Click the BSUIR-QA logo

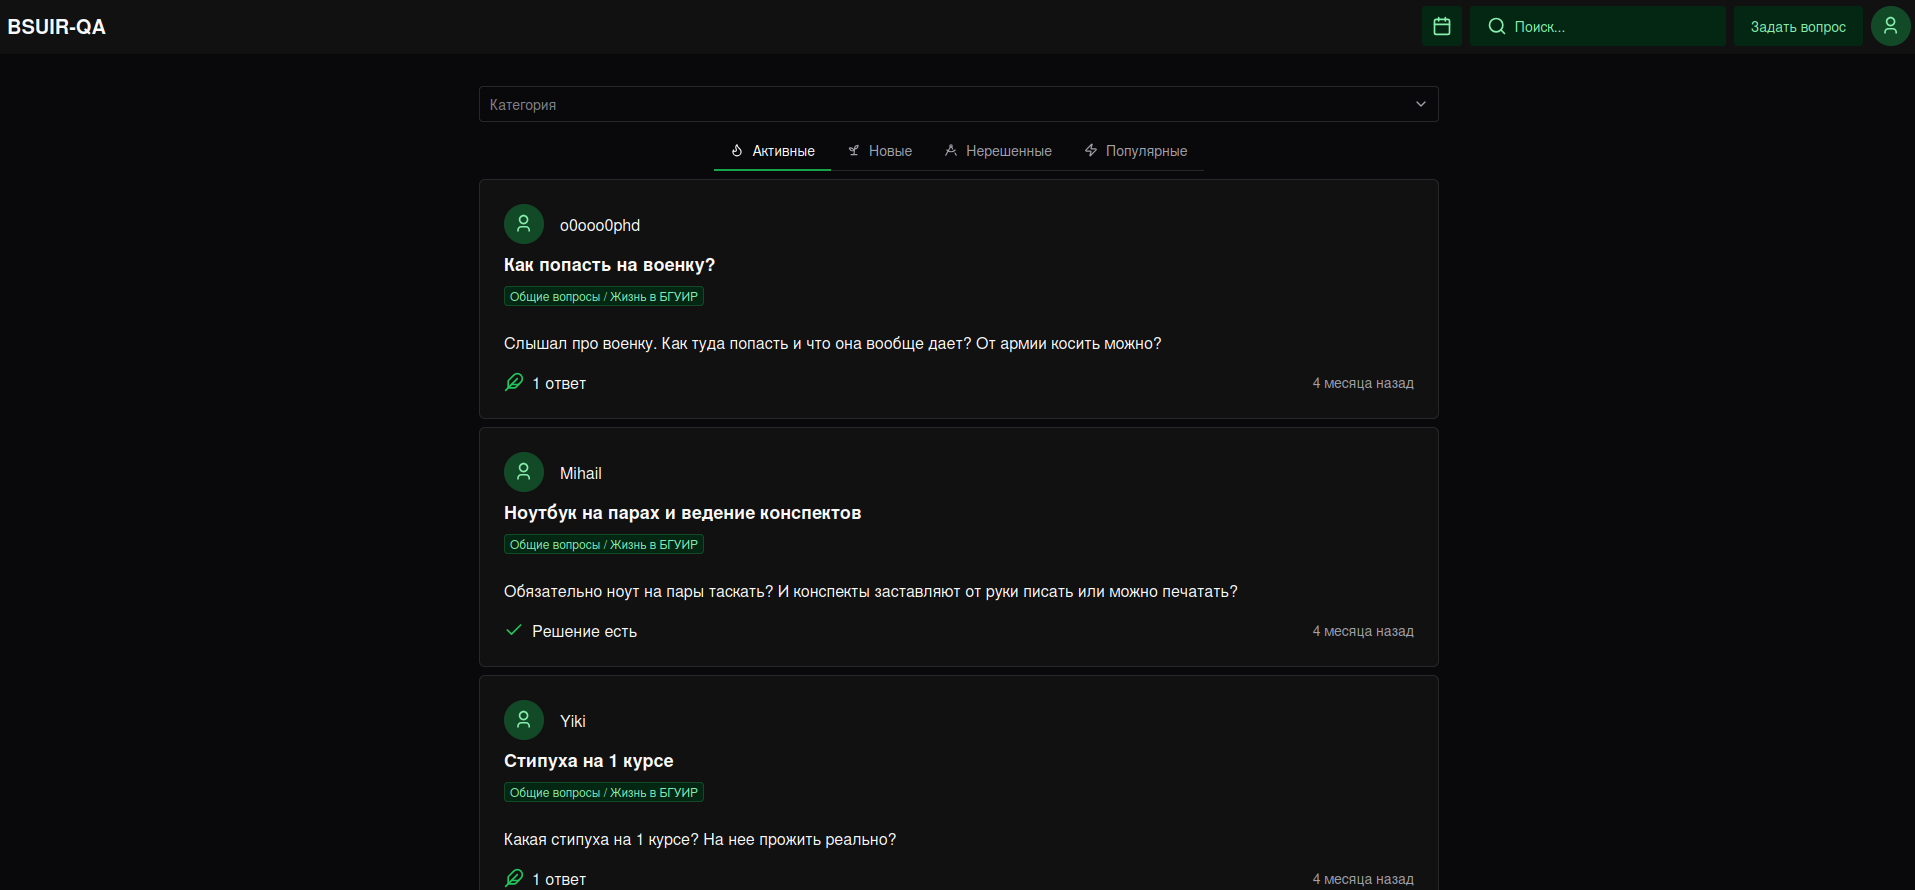[57, 27]
